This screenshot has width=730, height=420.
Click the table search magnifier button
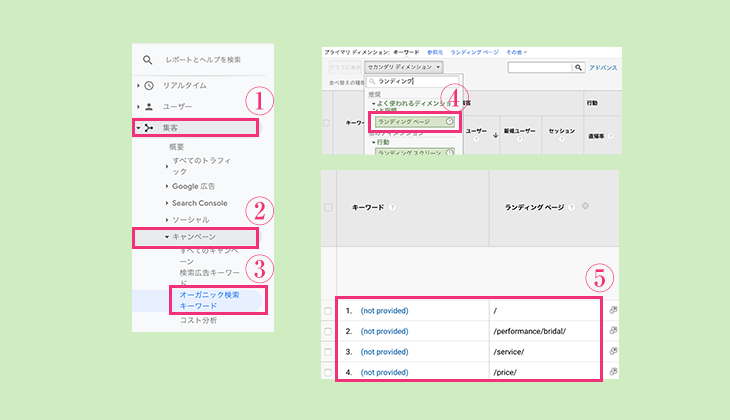pos(578,68)
